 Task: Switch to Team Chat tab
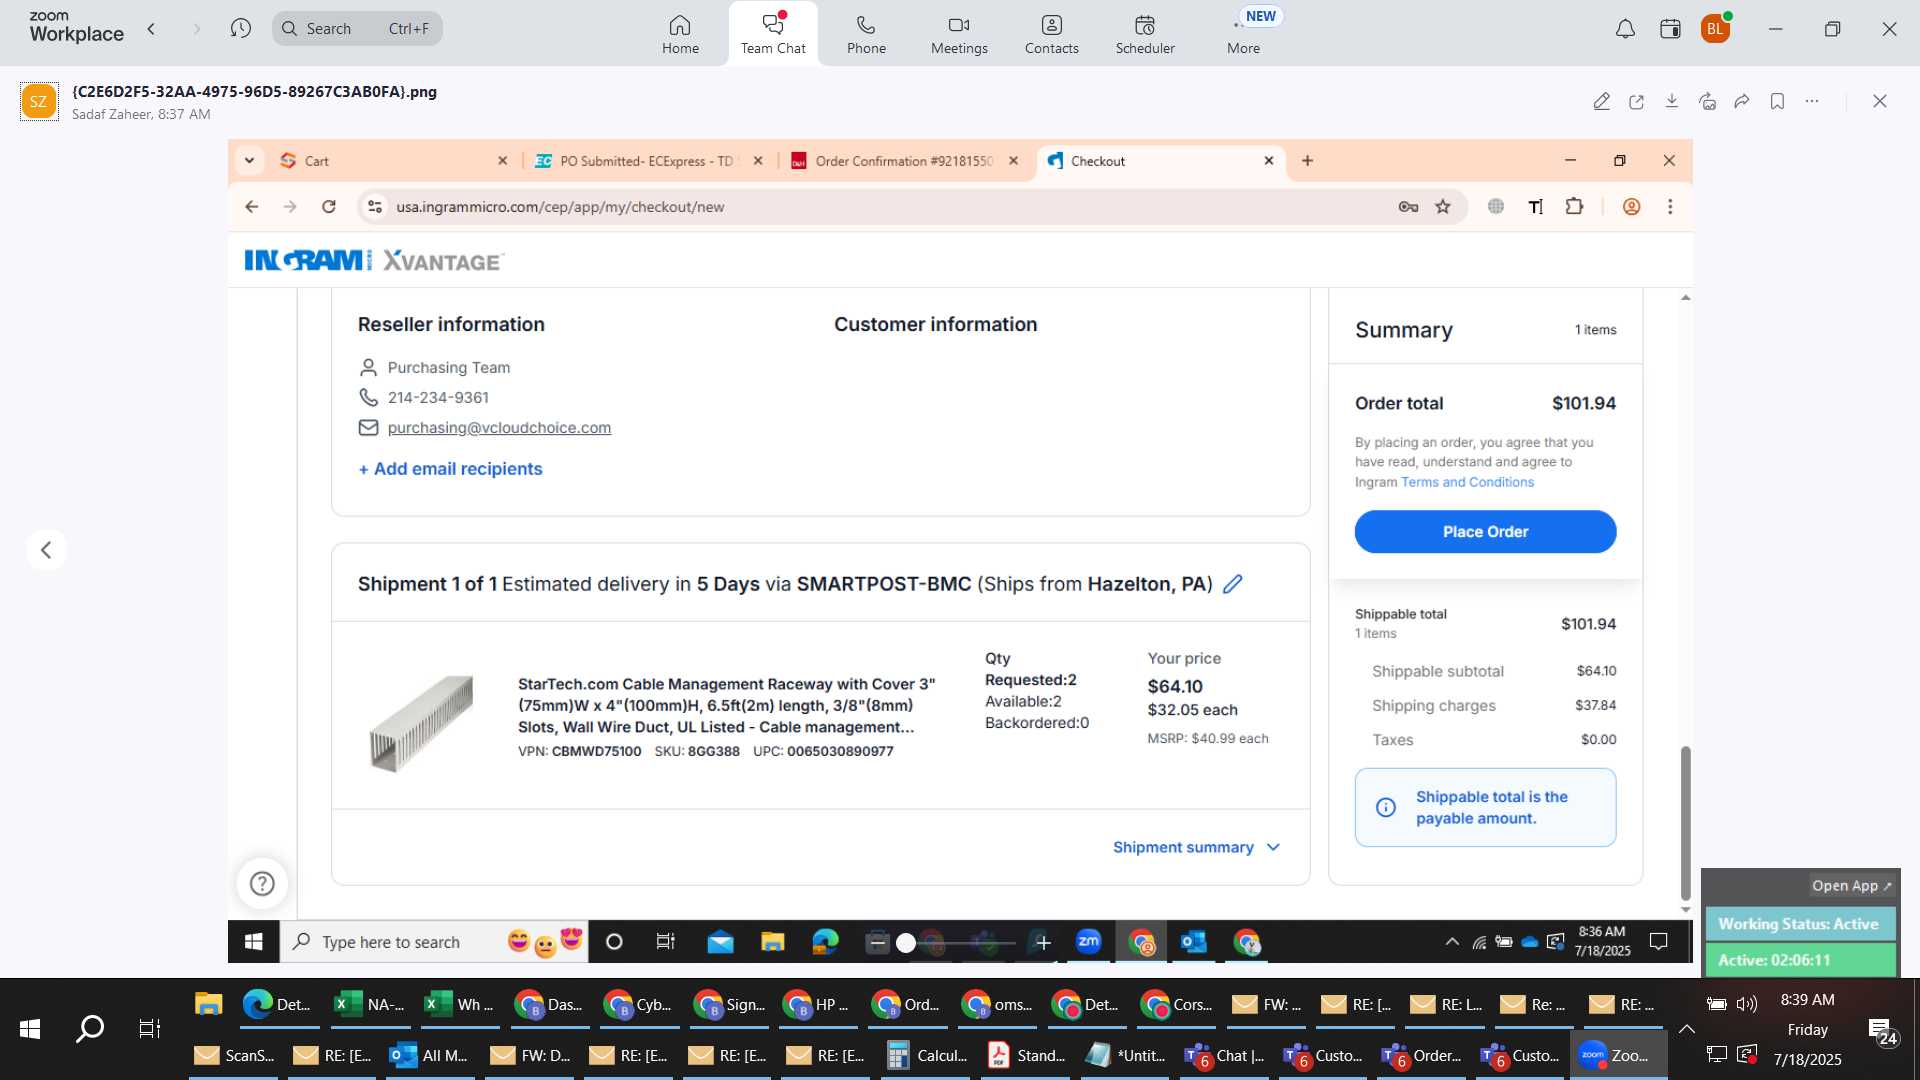click(x=773, y=34)
